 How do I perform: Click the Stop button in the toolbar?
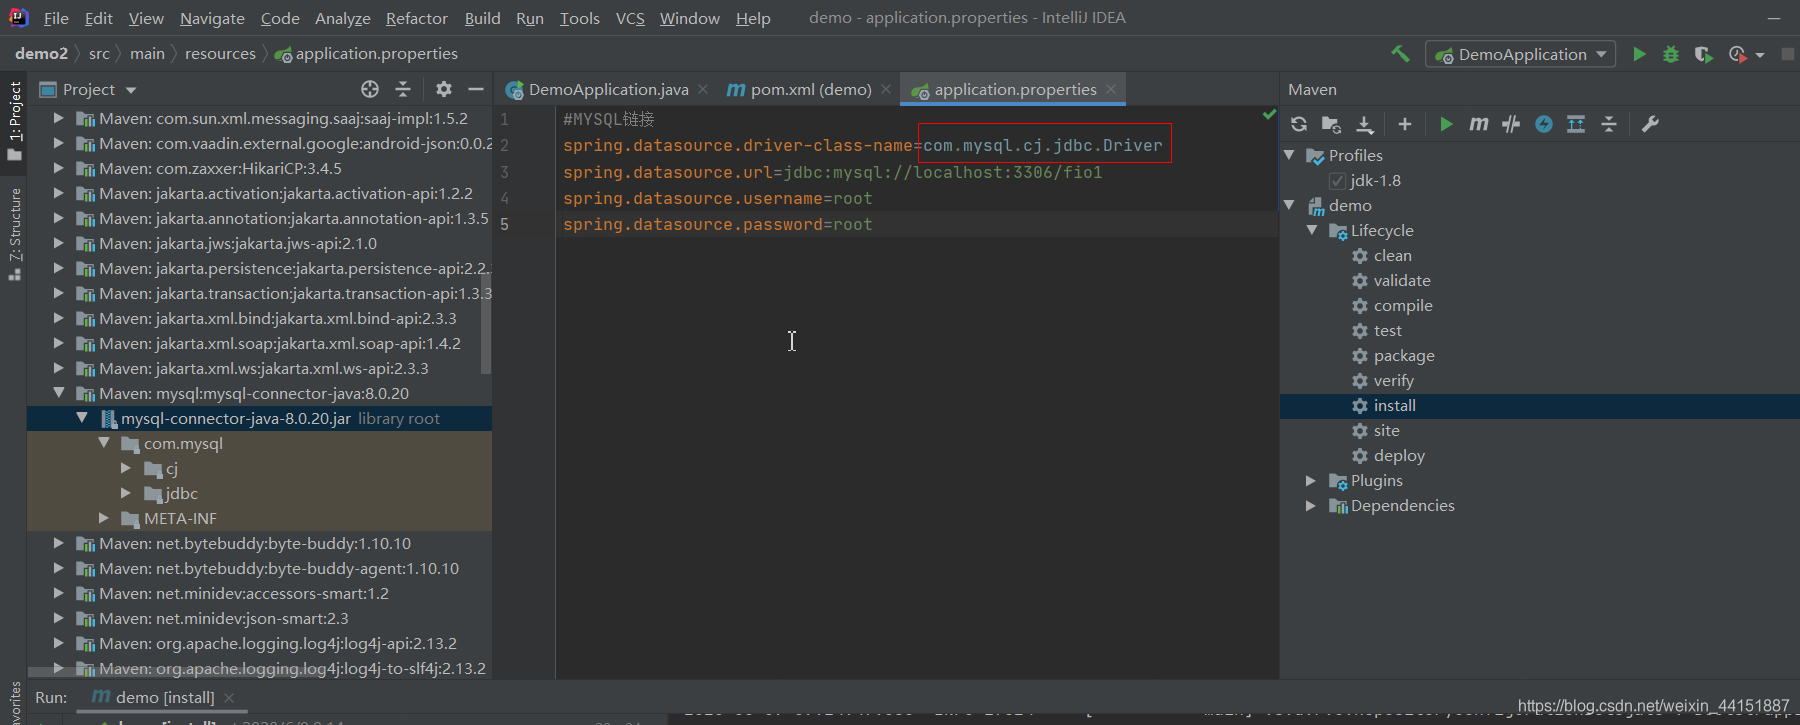click(1788, 54)
